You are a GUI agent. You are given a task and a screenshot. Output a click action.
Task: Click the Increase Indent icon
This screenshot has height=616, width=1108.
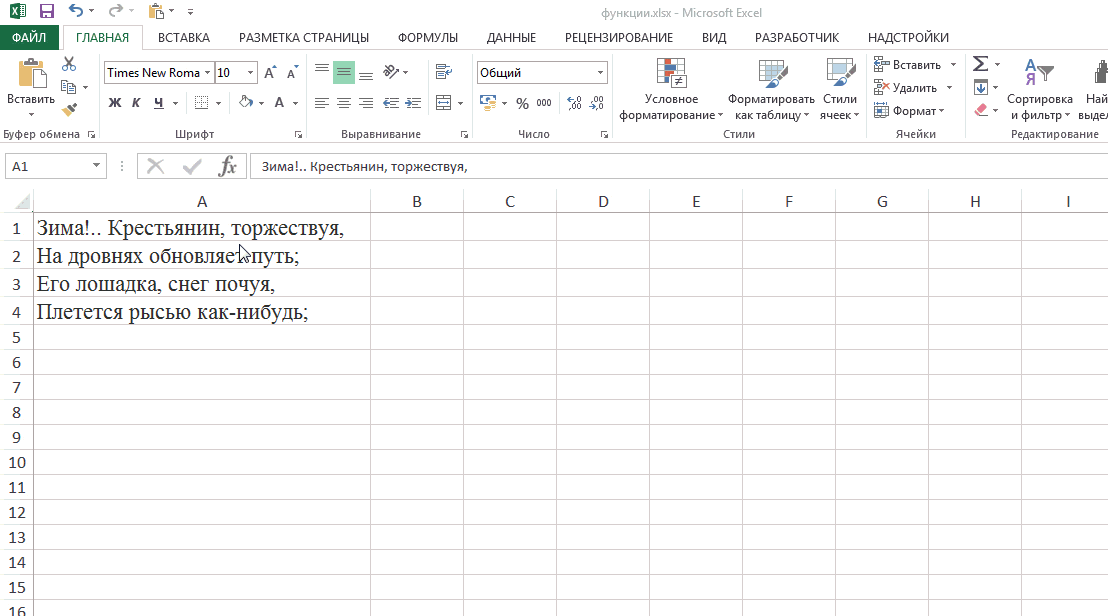point(412,103)
